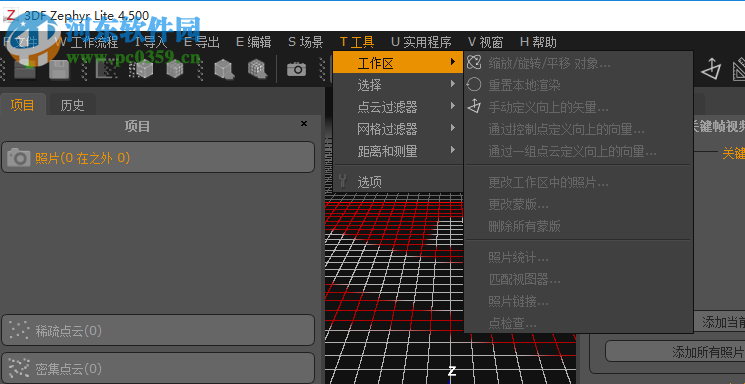Open the V 视窗 menu

point(485,42)
